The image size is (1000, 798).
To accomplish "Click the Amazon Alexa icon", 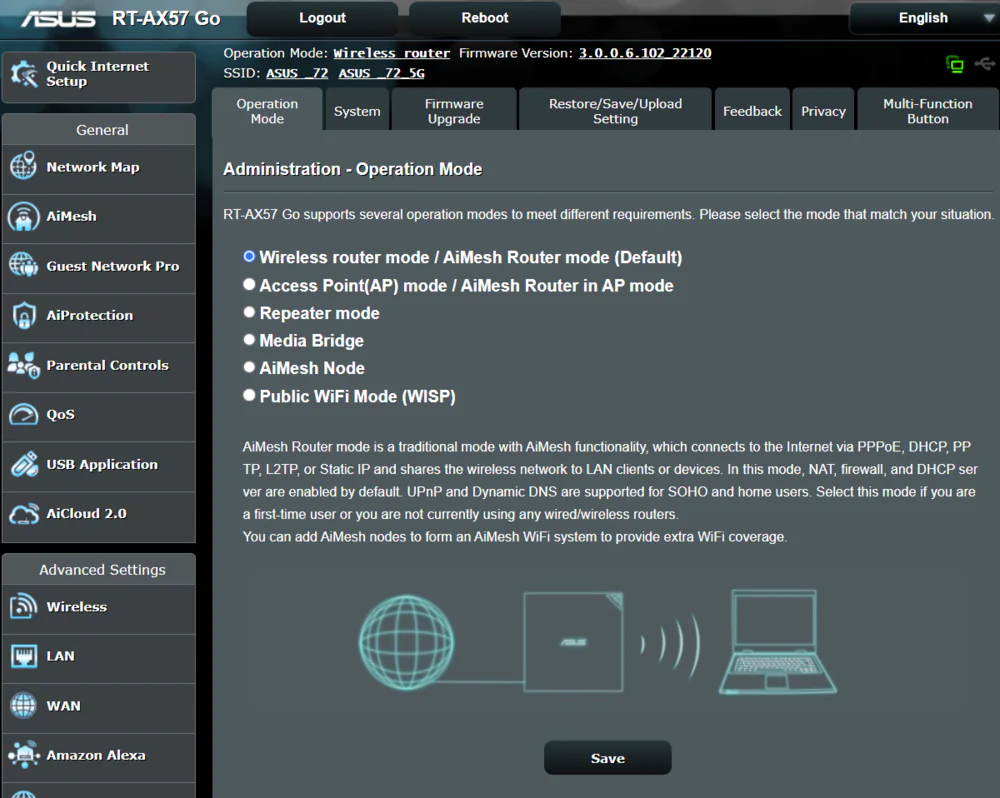I will click(x=24, y=755).
